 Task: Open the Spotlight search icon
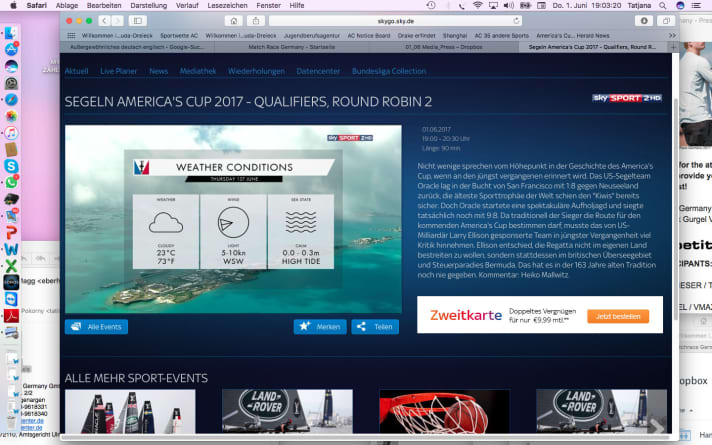(663, 5)
